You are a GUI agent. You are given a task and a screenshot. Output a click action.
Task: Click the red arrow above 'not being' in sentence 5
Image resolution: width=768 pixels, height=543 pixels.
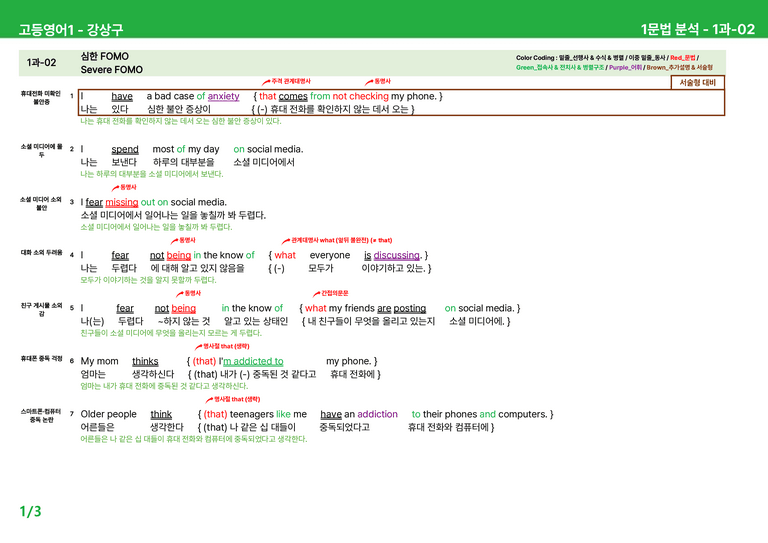(x=180, y=294)
